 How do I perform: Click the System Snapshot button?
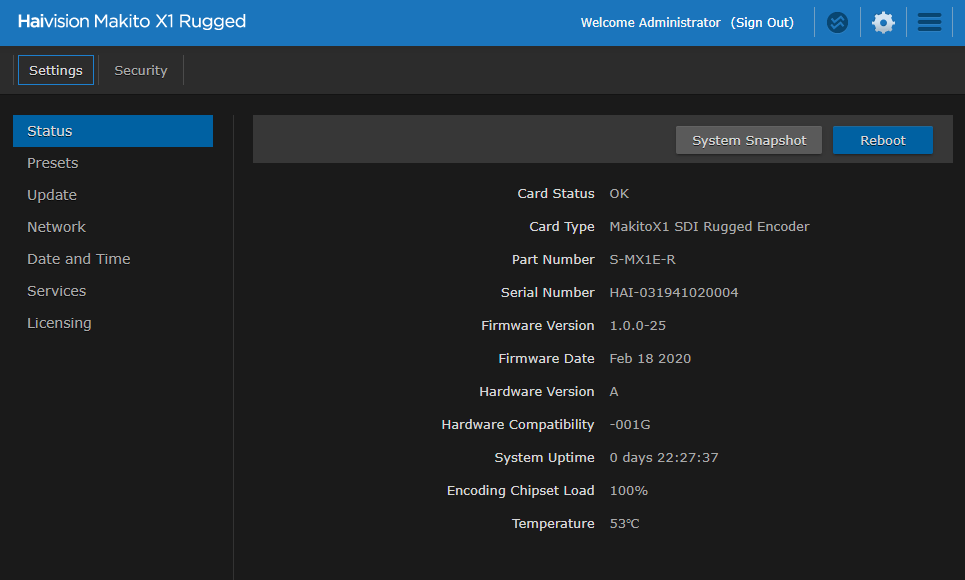[x=748, y=140]
